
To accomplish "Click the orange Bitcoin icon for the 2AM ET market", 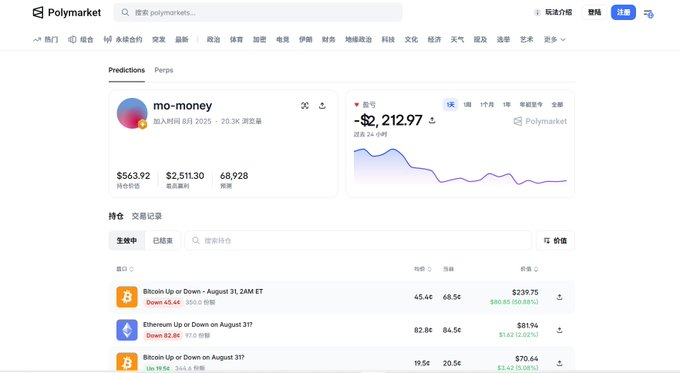I will pyautogui.click(x=127, y=297).
